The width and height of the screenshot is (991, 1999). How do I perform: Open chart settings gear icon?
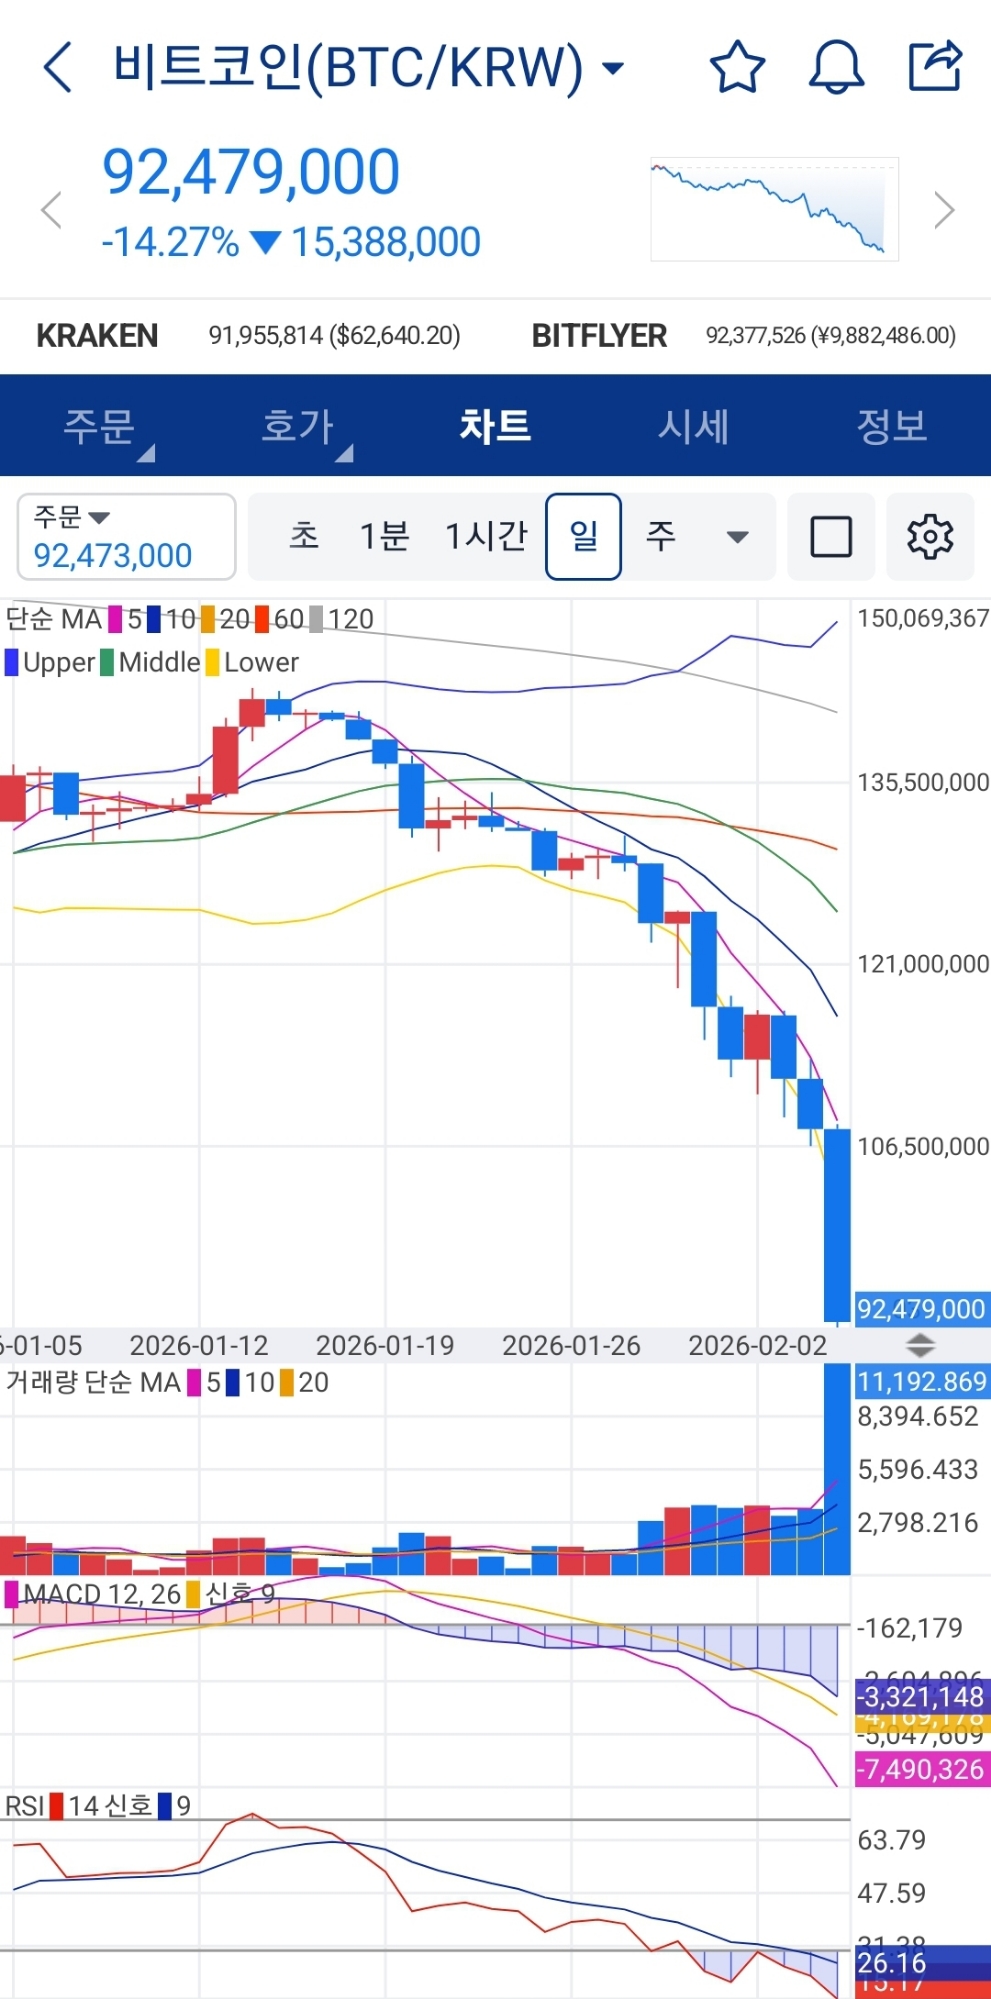[930, 537]
